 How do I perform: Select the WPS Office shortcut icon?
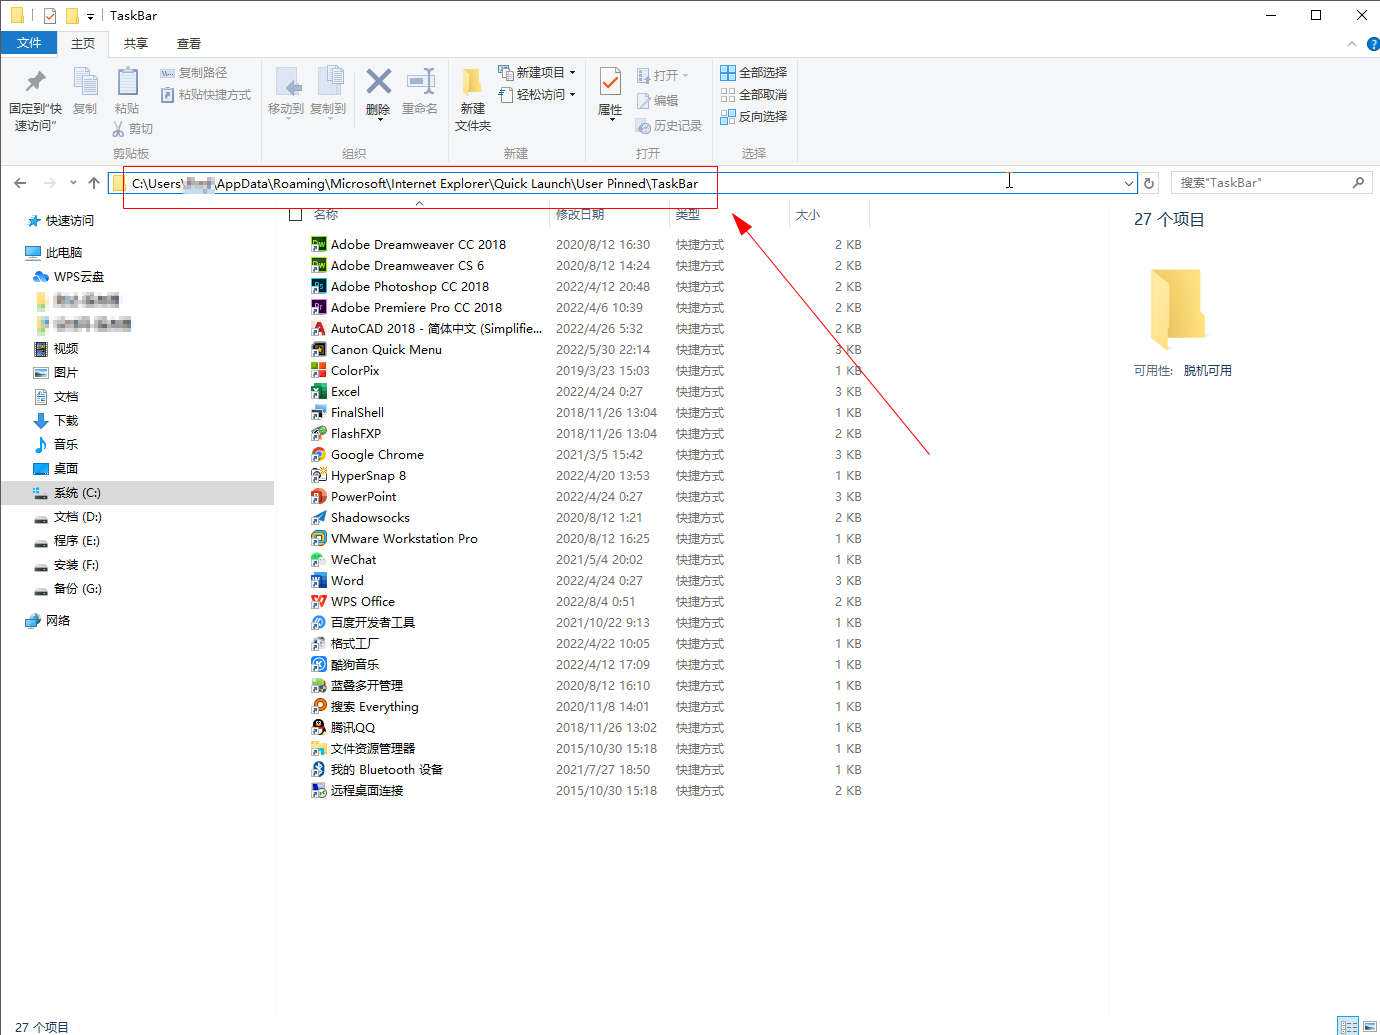click(x=319, y=602)
